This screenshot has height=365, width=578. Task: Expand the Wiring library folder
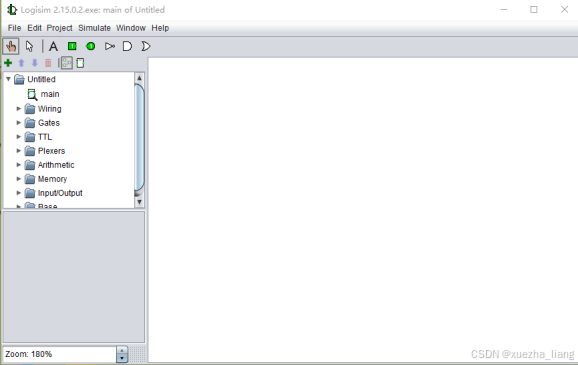[18, 109]
